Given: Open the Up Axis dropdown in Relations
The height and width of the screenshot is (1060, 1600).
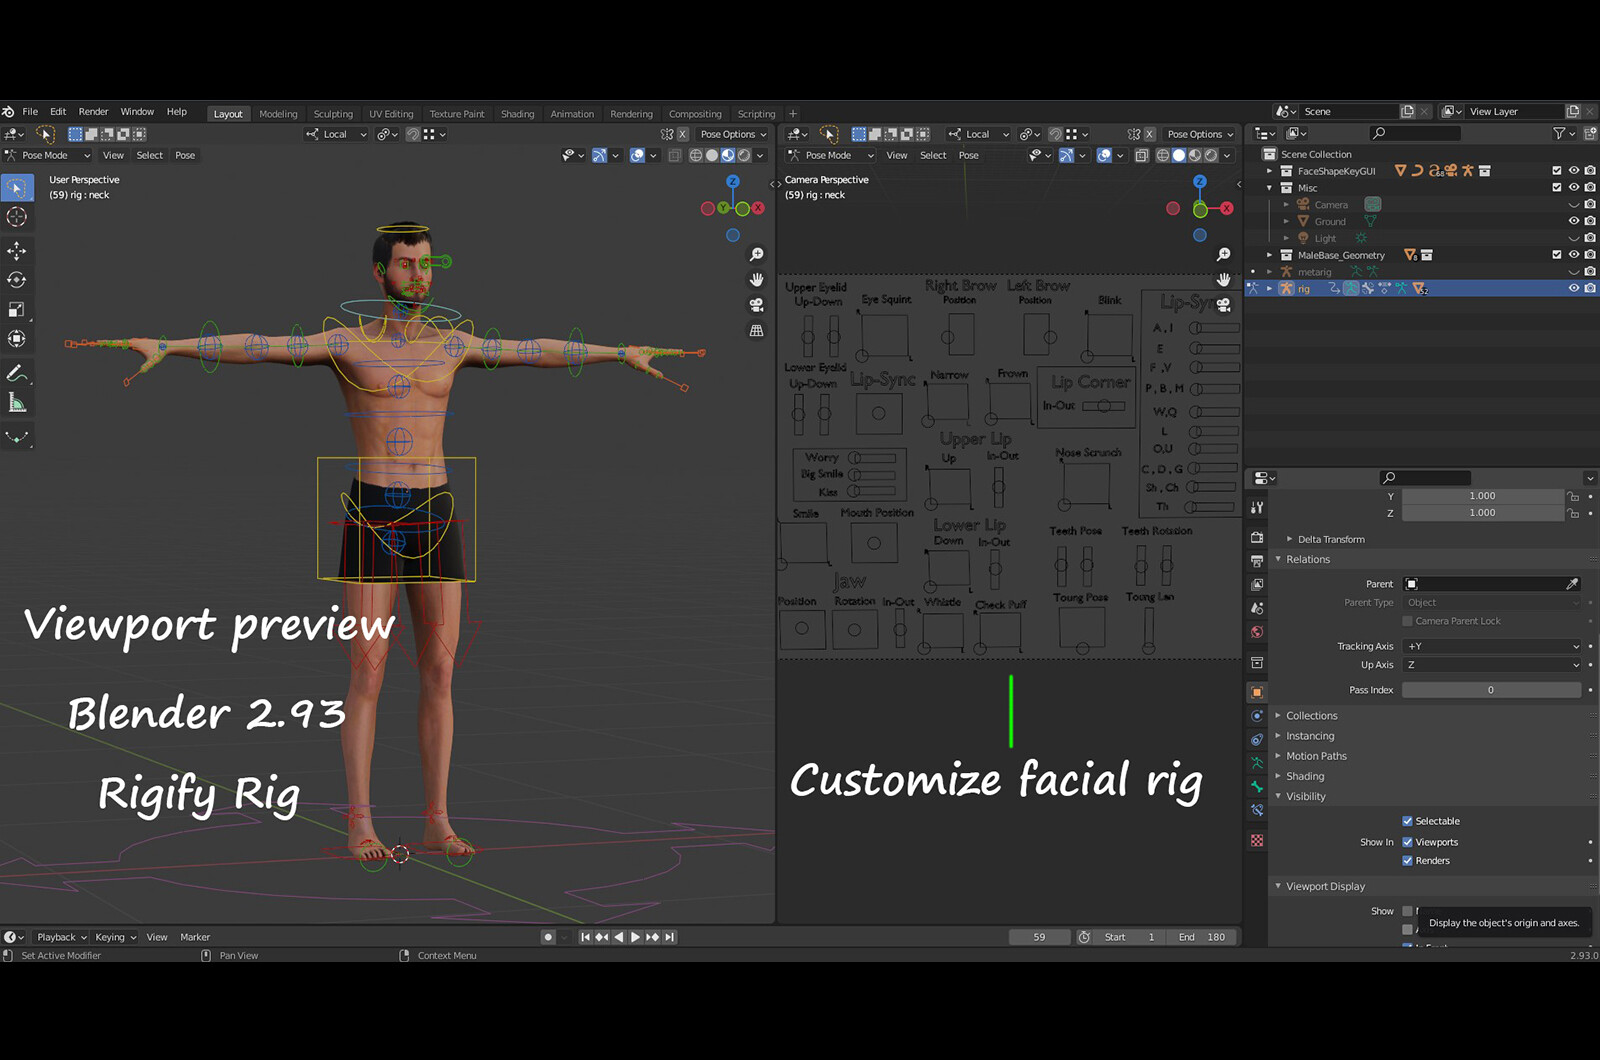Looking at the screenshot, I should (x=1490, y=664).
